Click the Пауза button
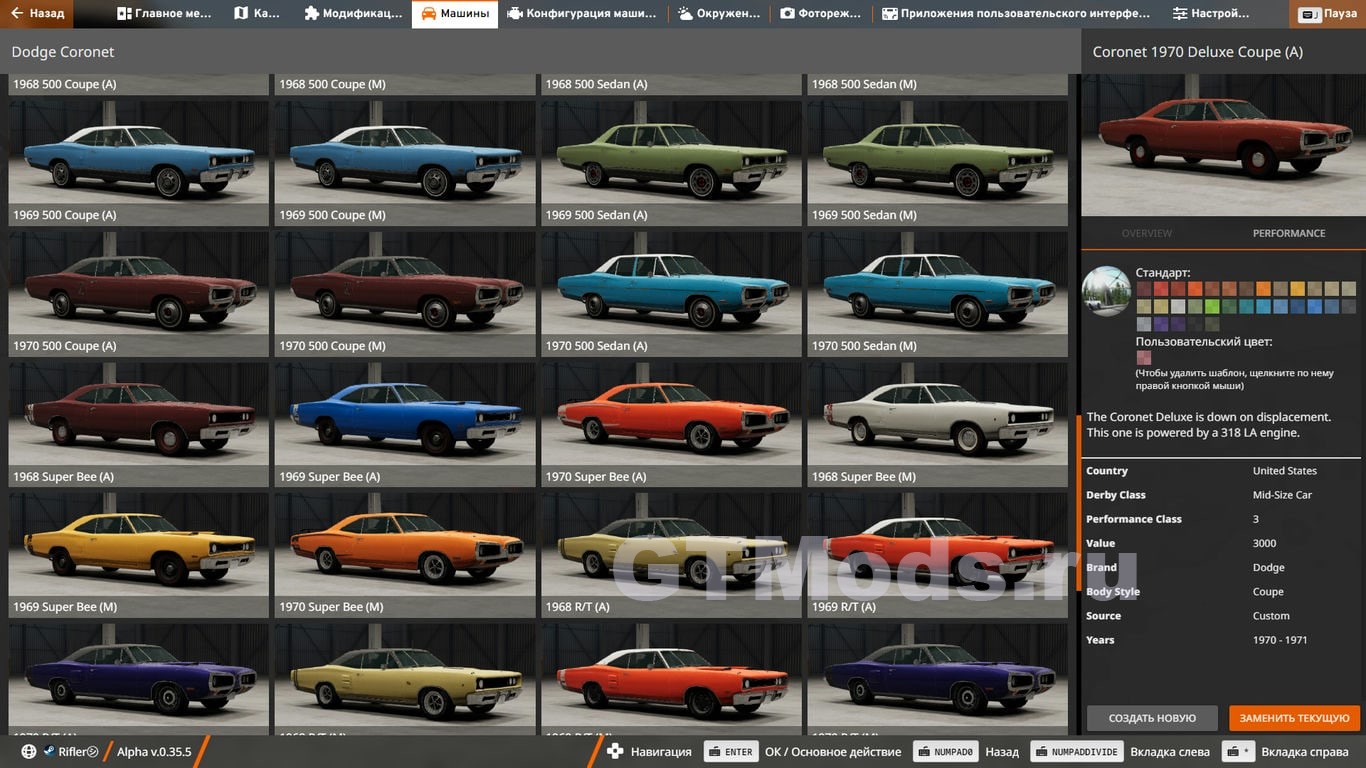 pos(1328,15)
